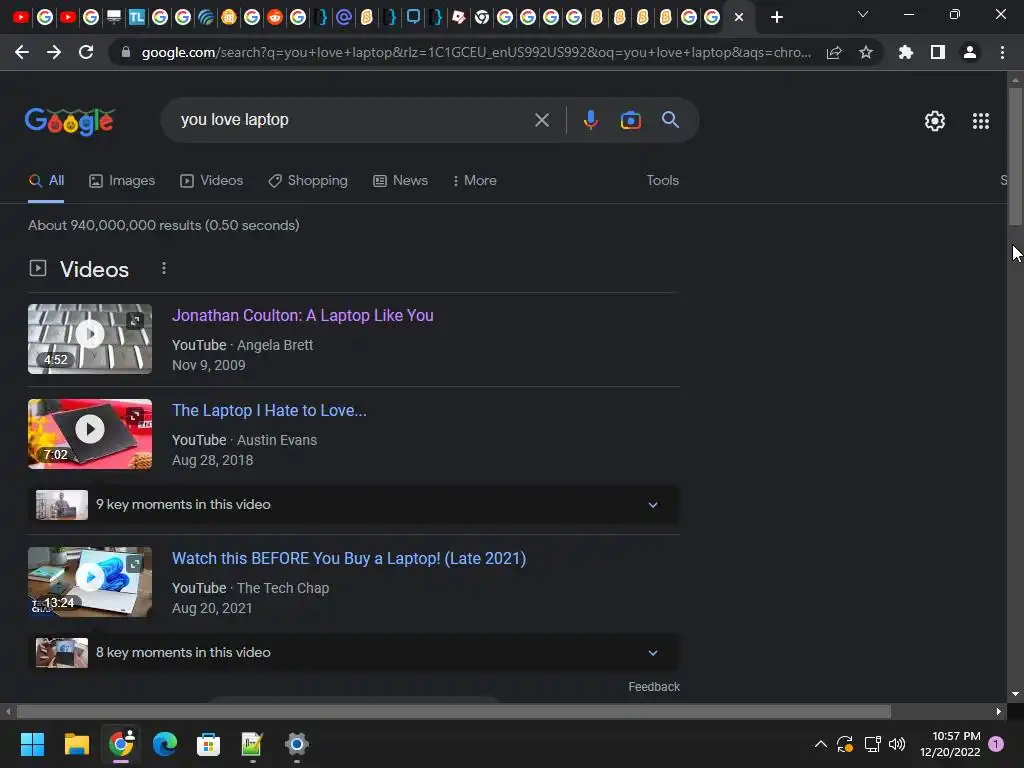Reload the page with the refresh icon
Screen dimensions: 1024x768
(86, 52)
